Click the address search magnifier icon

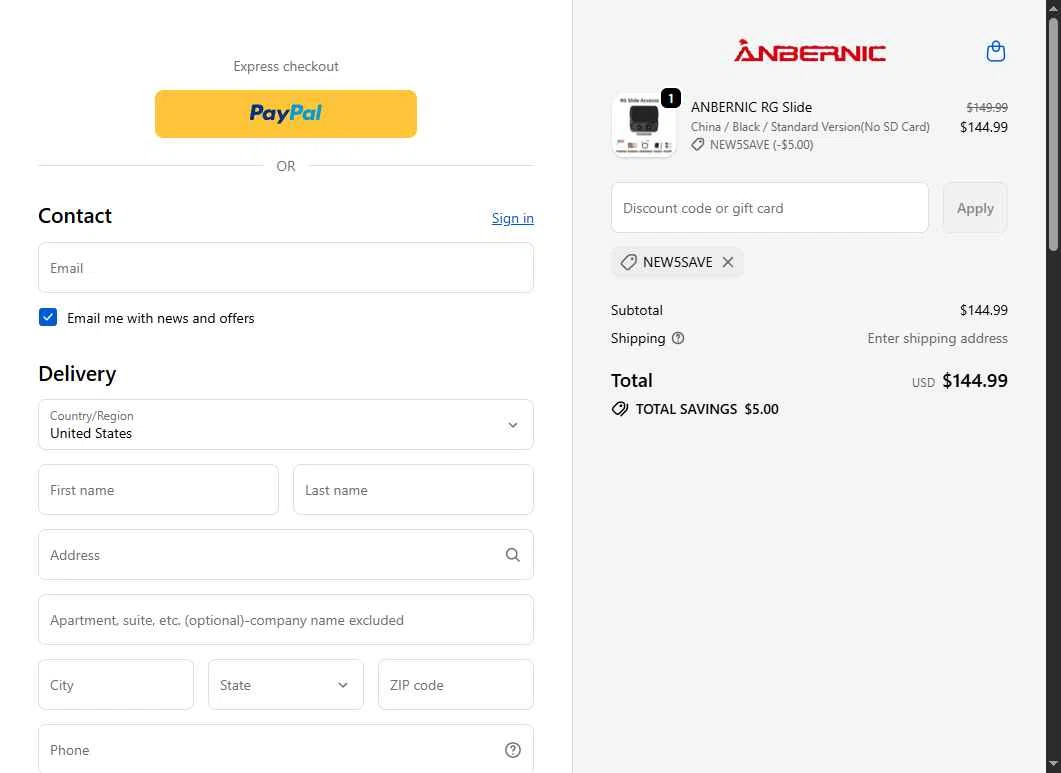click(x=513, y=555)
